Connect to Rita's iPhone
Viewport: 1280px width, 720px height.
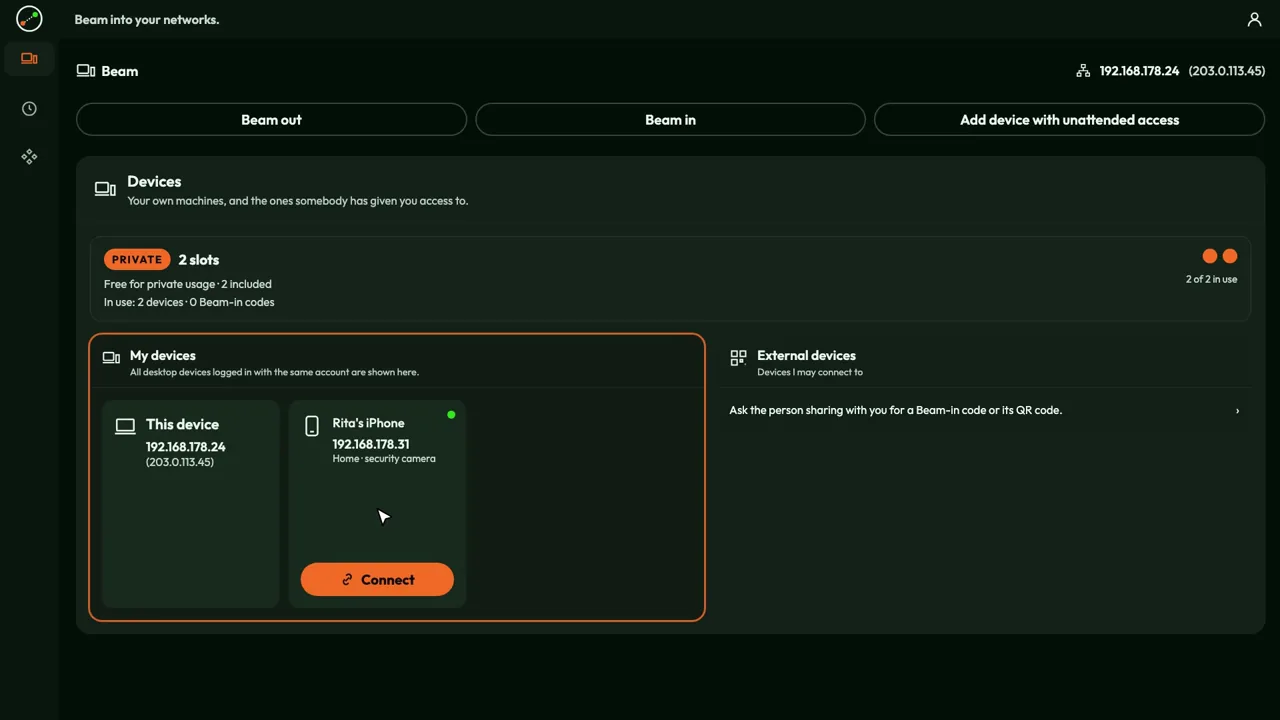click(377, 580)
